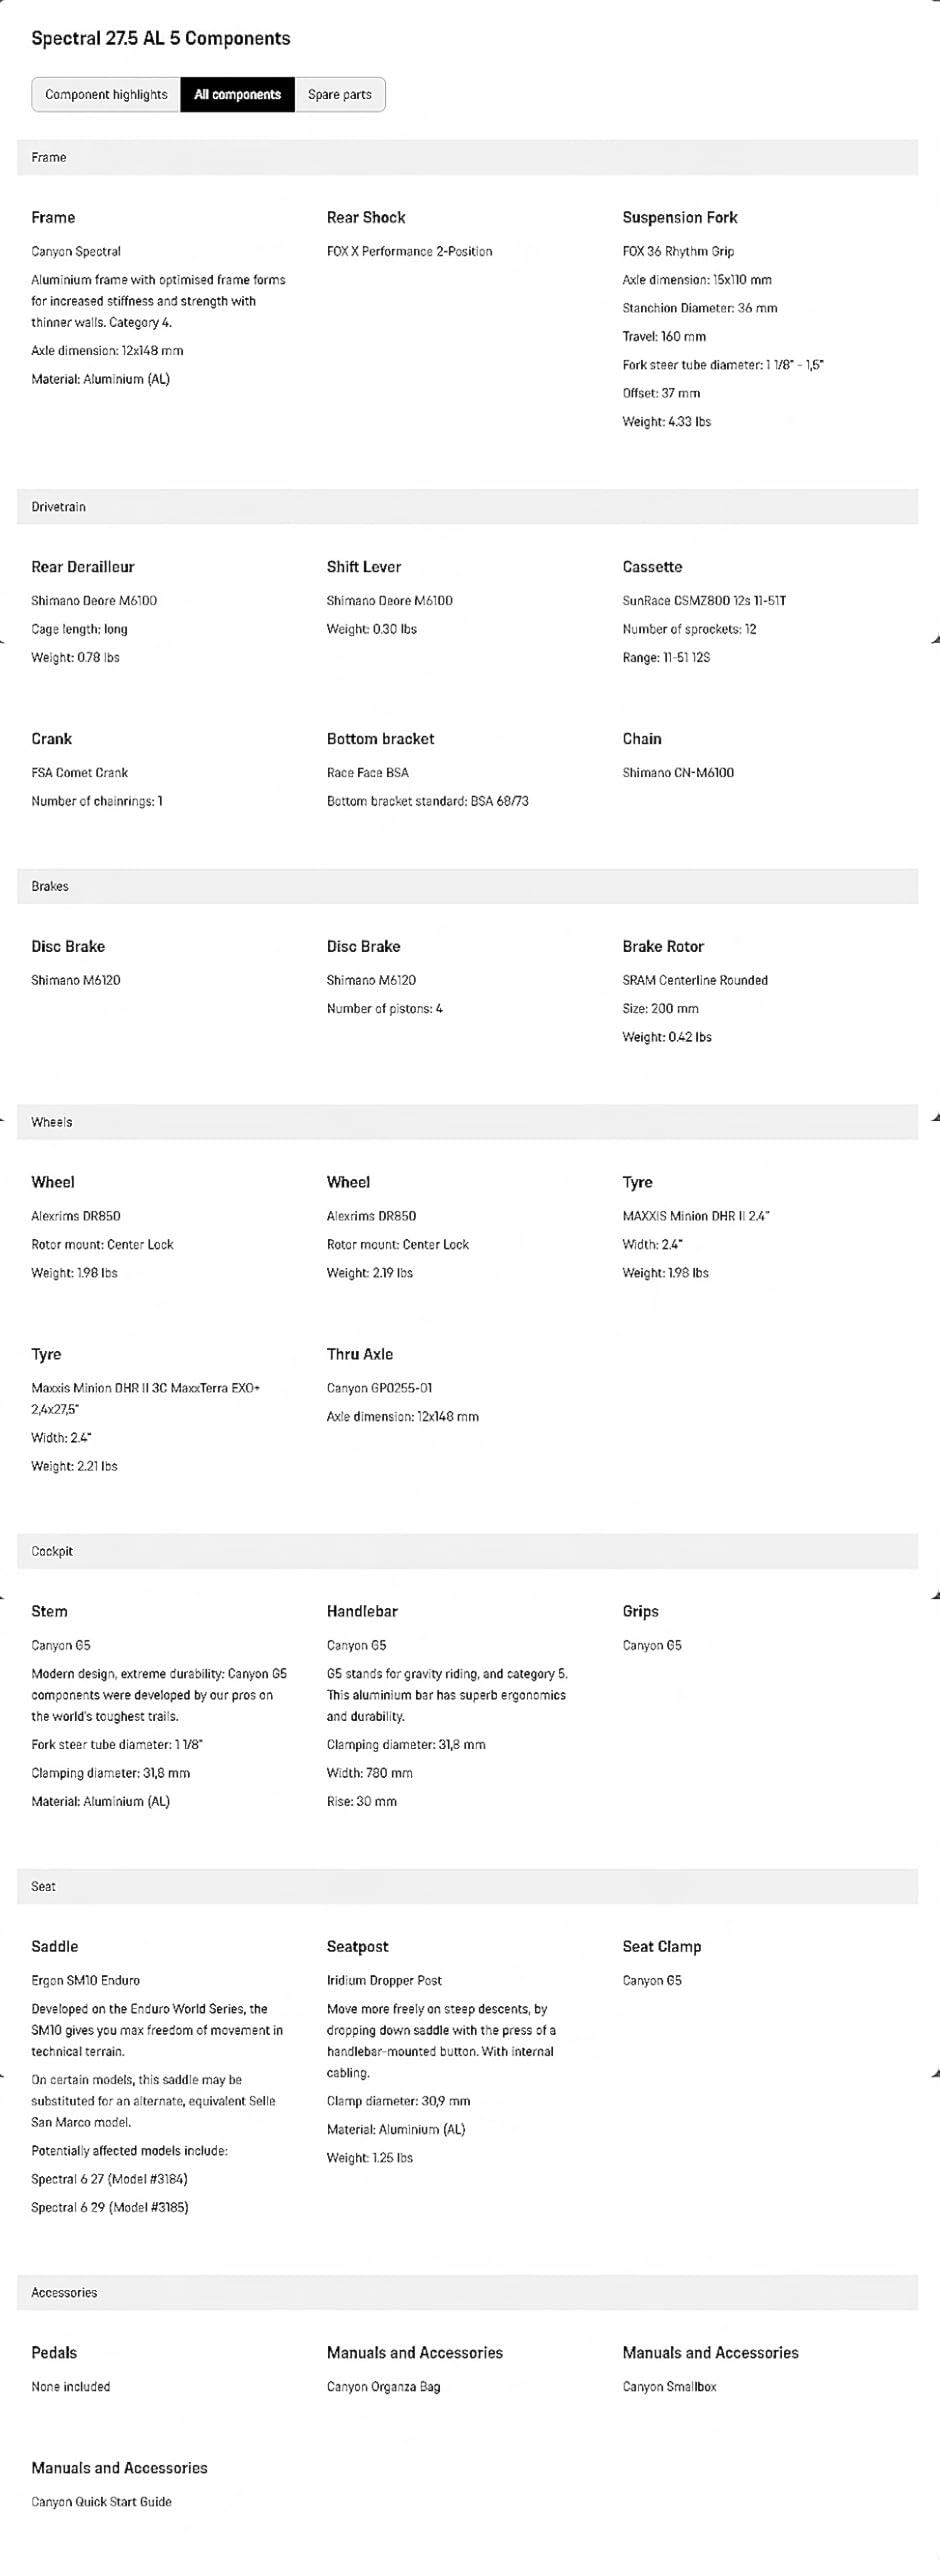940x2560 pixels.
Task: Click the Spectral 27.5 AL 5 Components title
Action: (x=161, y=39)
